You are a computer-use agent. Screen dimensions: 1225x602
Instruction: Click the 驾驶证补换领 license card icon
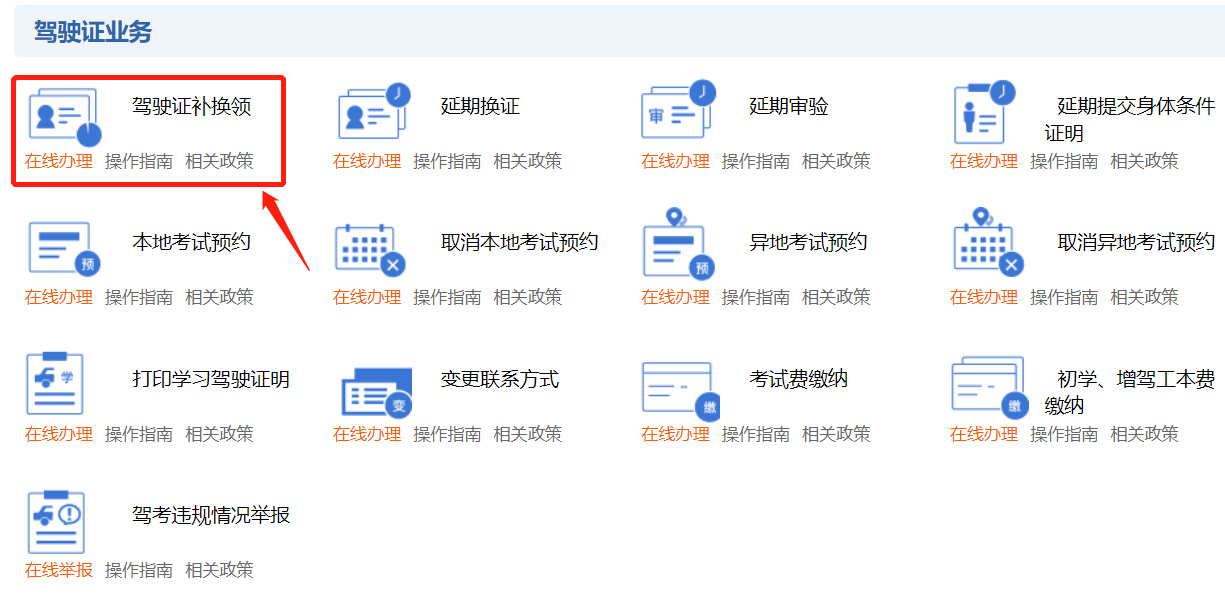[64, 116]
